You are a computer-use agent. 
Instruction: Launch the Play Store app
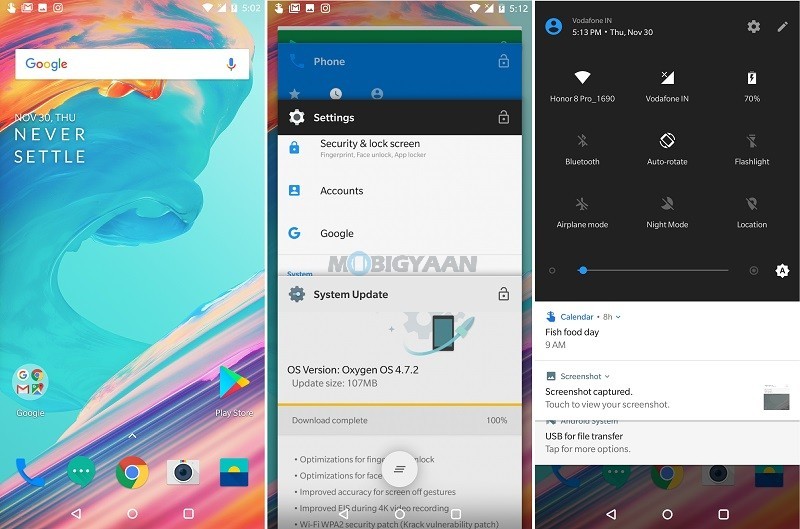click(234, 383)
